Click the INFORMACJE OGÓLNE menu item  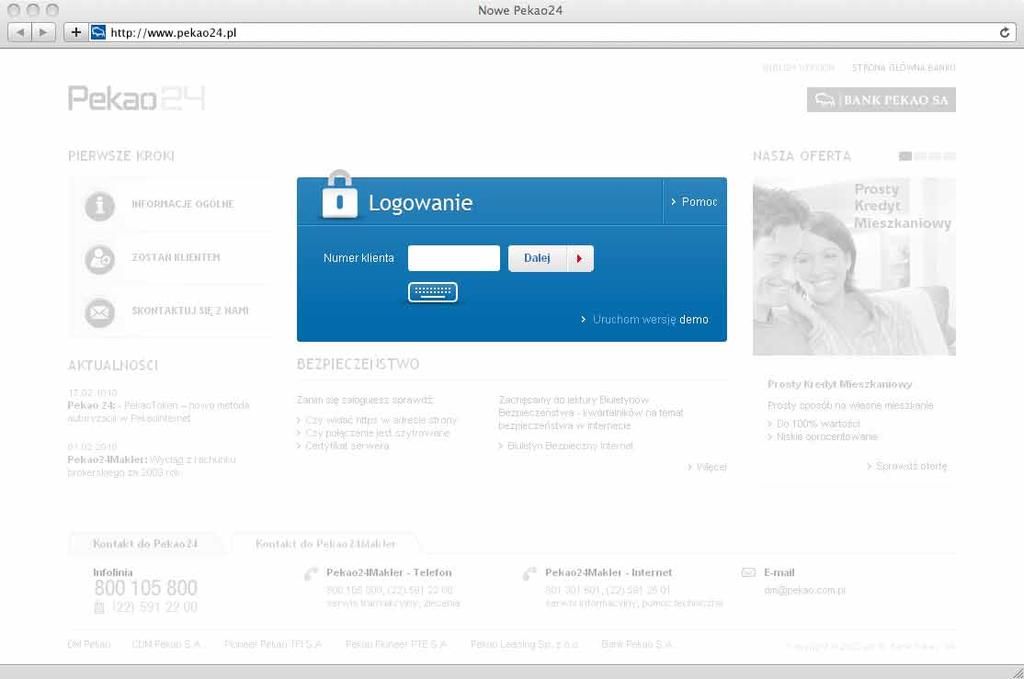tap(182, 204)
